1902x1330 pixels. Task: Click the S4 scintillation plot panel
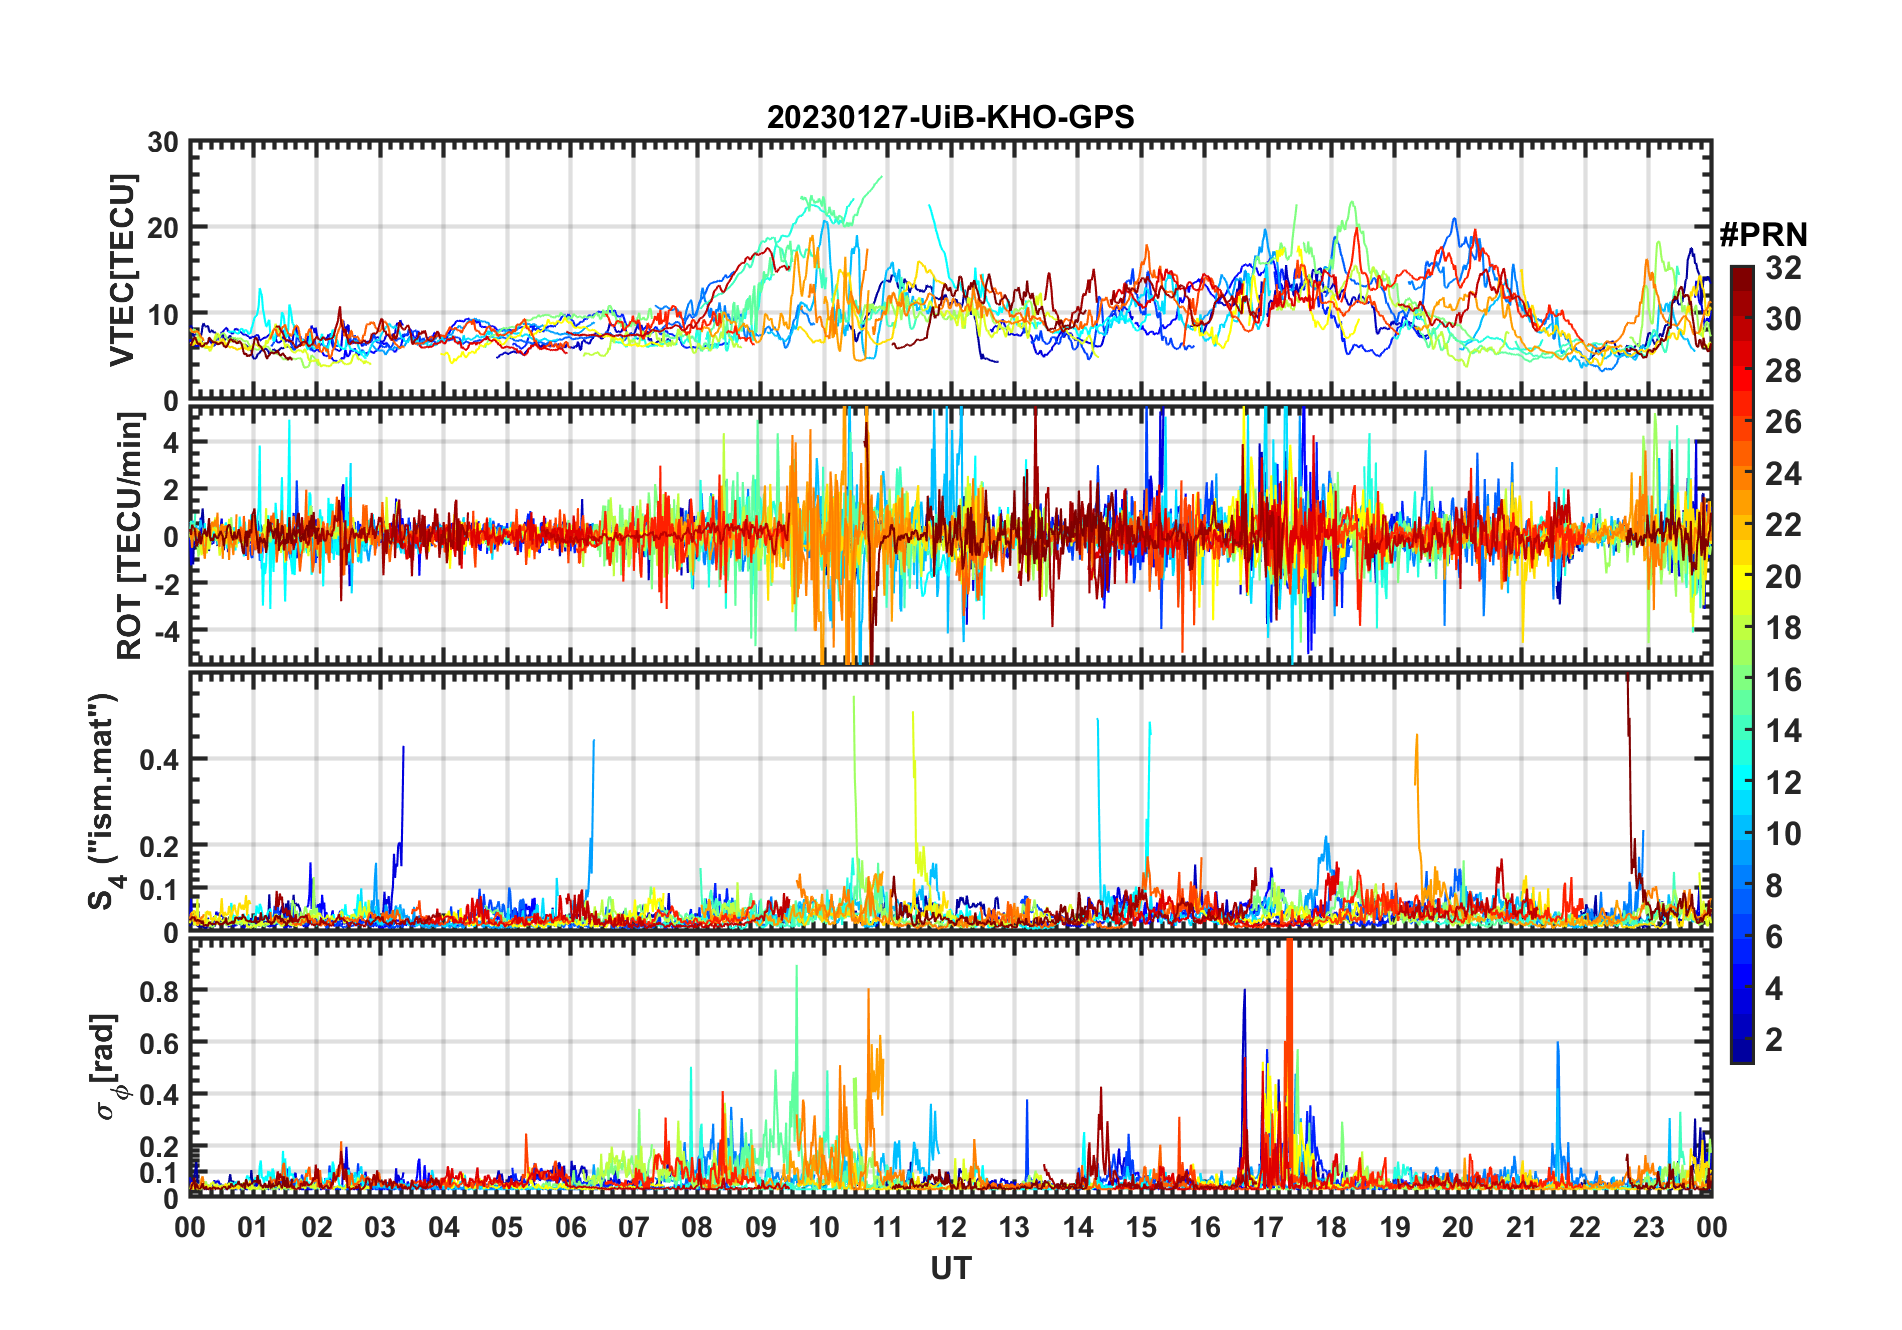950,801
